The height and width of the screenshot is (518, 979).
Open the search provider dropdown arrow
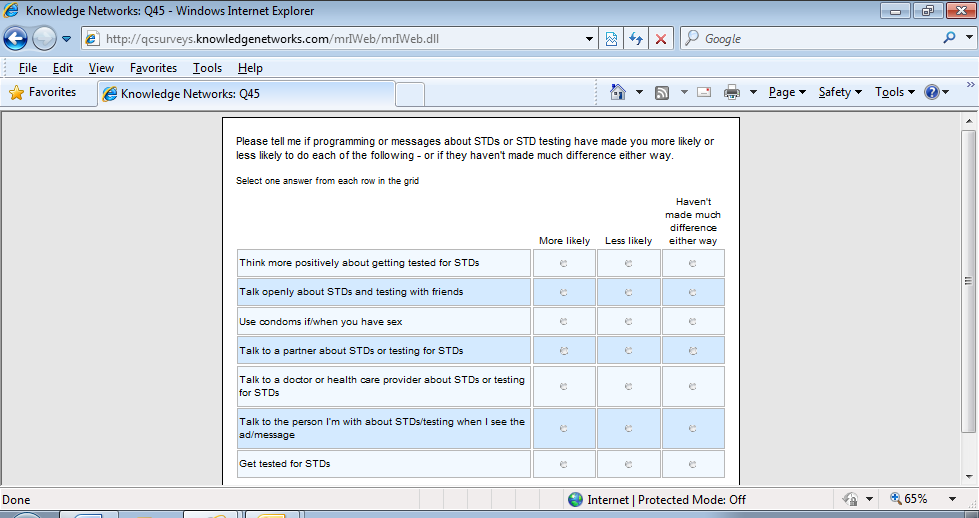(x=969, y=38)
